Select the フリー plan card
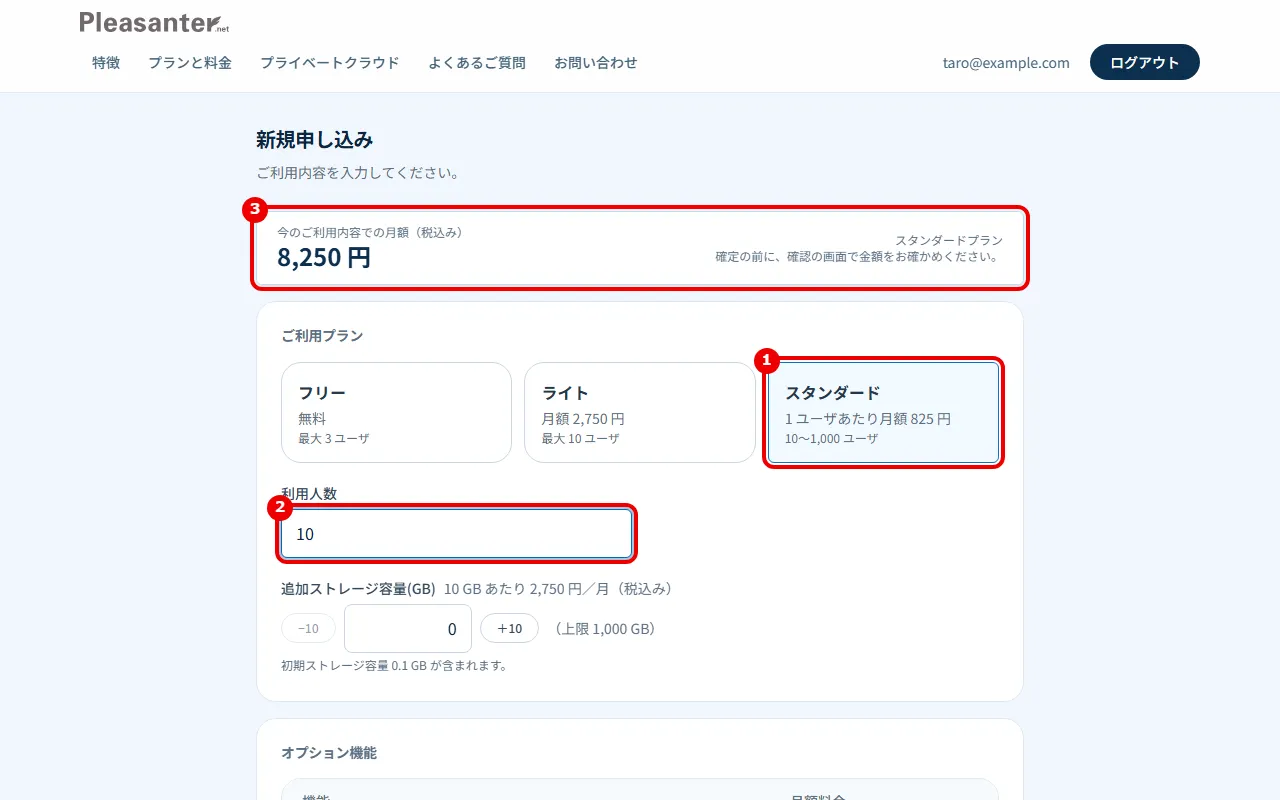1280x800 pixels. [x=396, y=412]
